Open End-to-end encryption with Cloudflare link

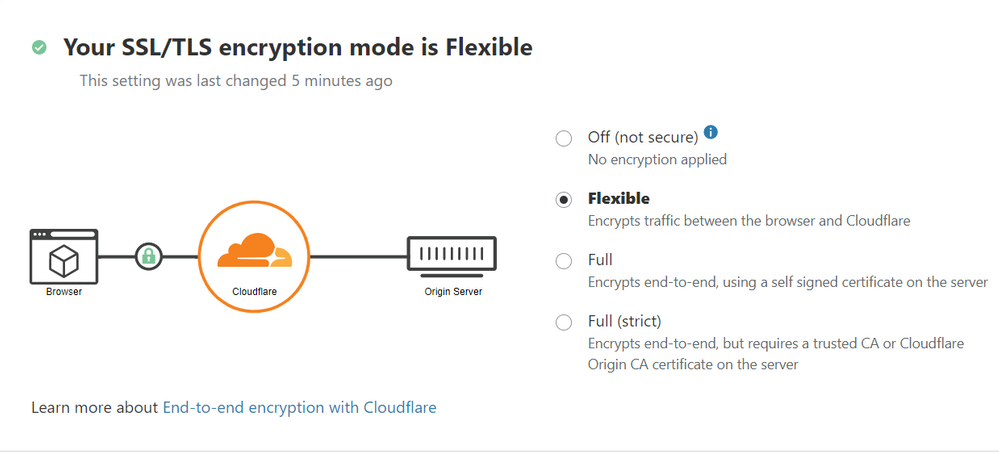(299, 407)
